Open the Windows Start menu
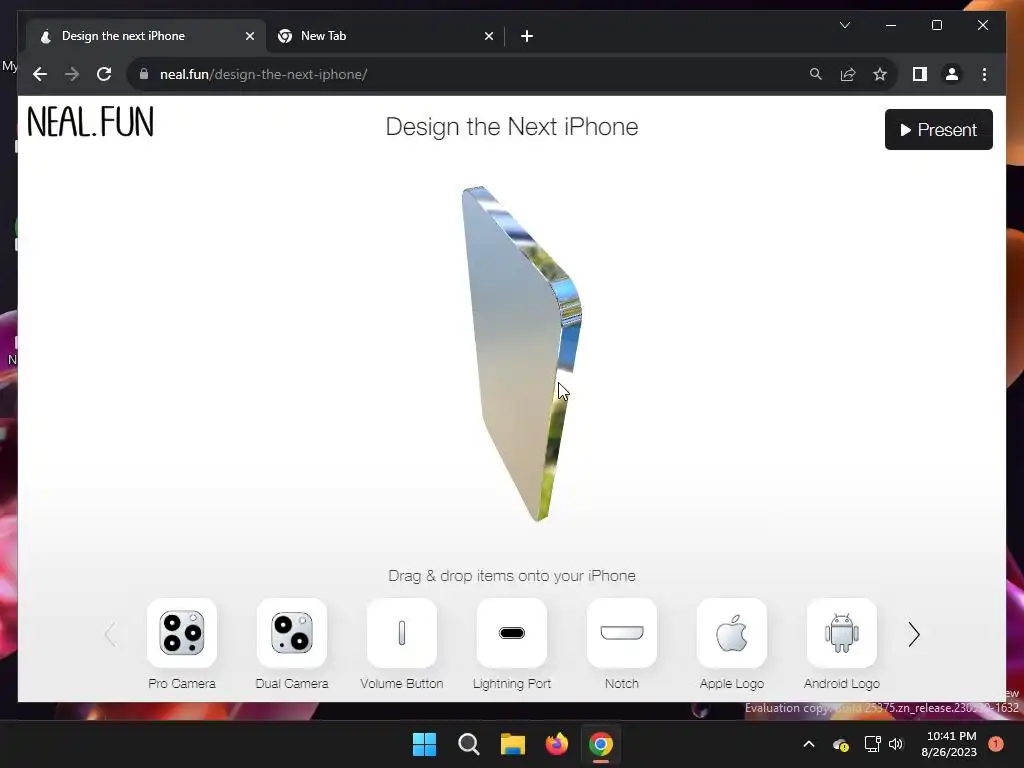 tap(424, 744)
